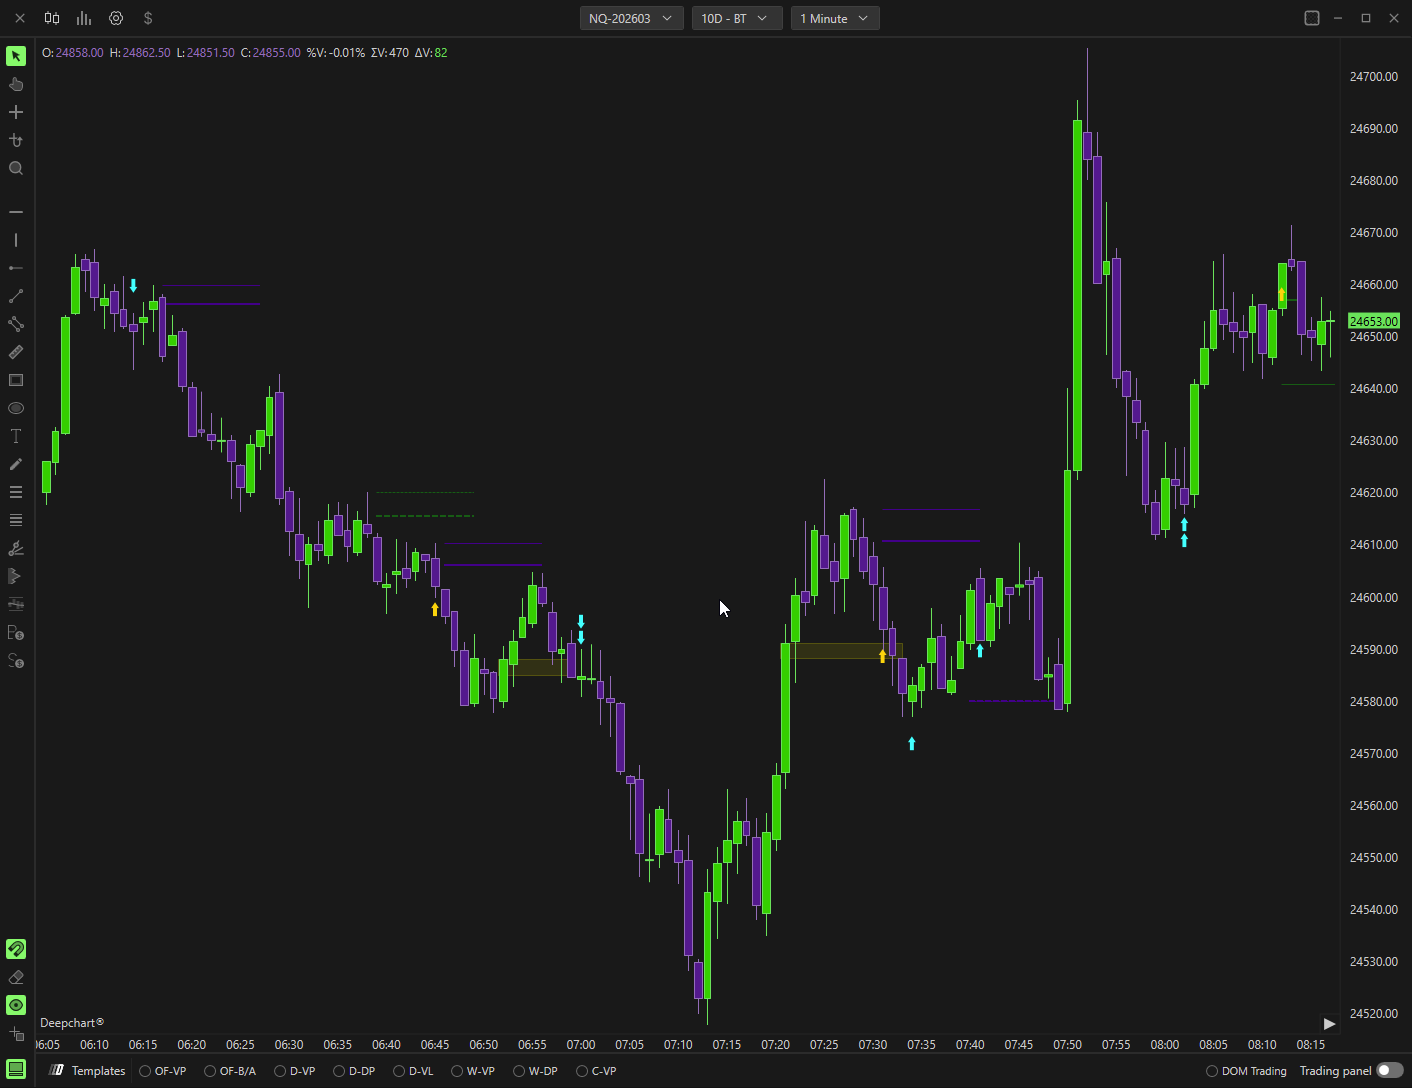Viewport: 1412px width, 1088px height.
Task: Select the OF-VP template radio button
Action: (x=145, y=1071)
